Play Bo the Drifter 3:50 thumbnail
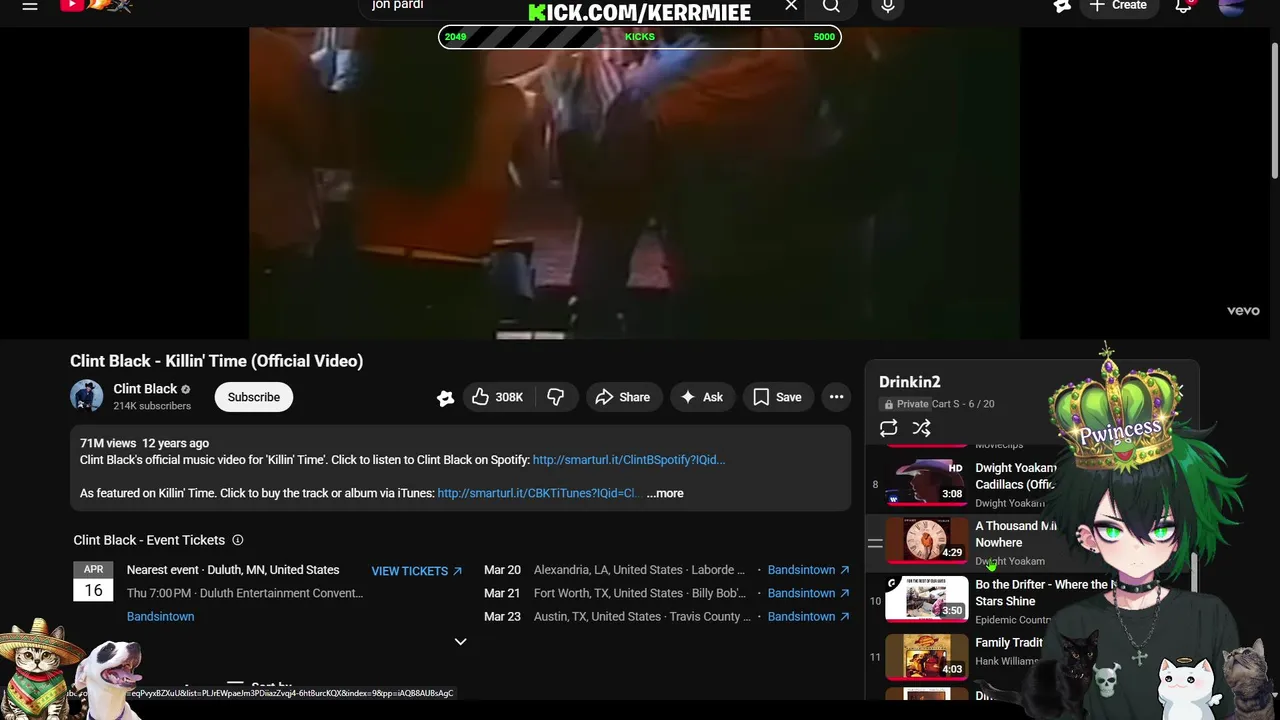This screenshot has height=720, width=1280. pos(926,598)
